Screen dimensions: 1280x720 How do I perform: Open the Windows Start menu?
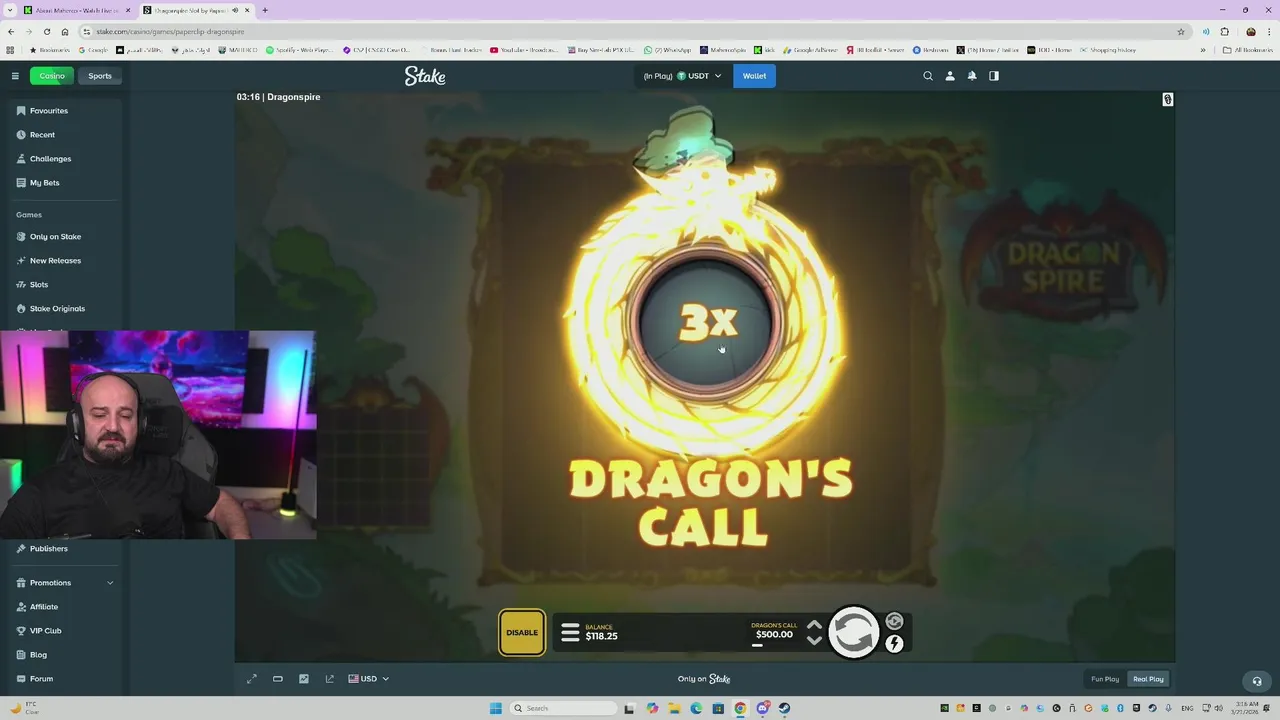tap(496, 708)
